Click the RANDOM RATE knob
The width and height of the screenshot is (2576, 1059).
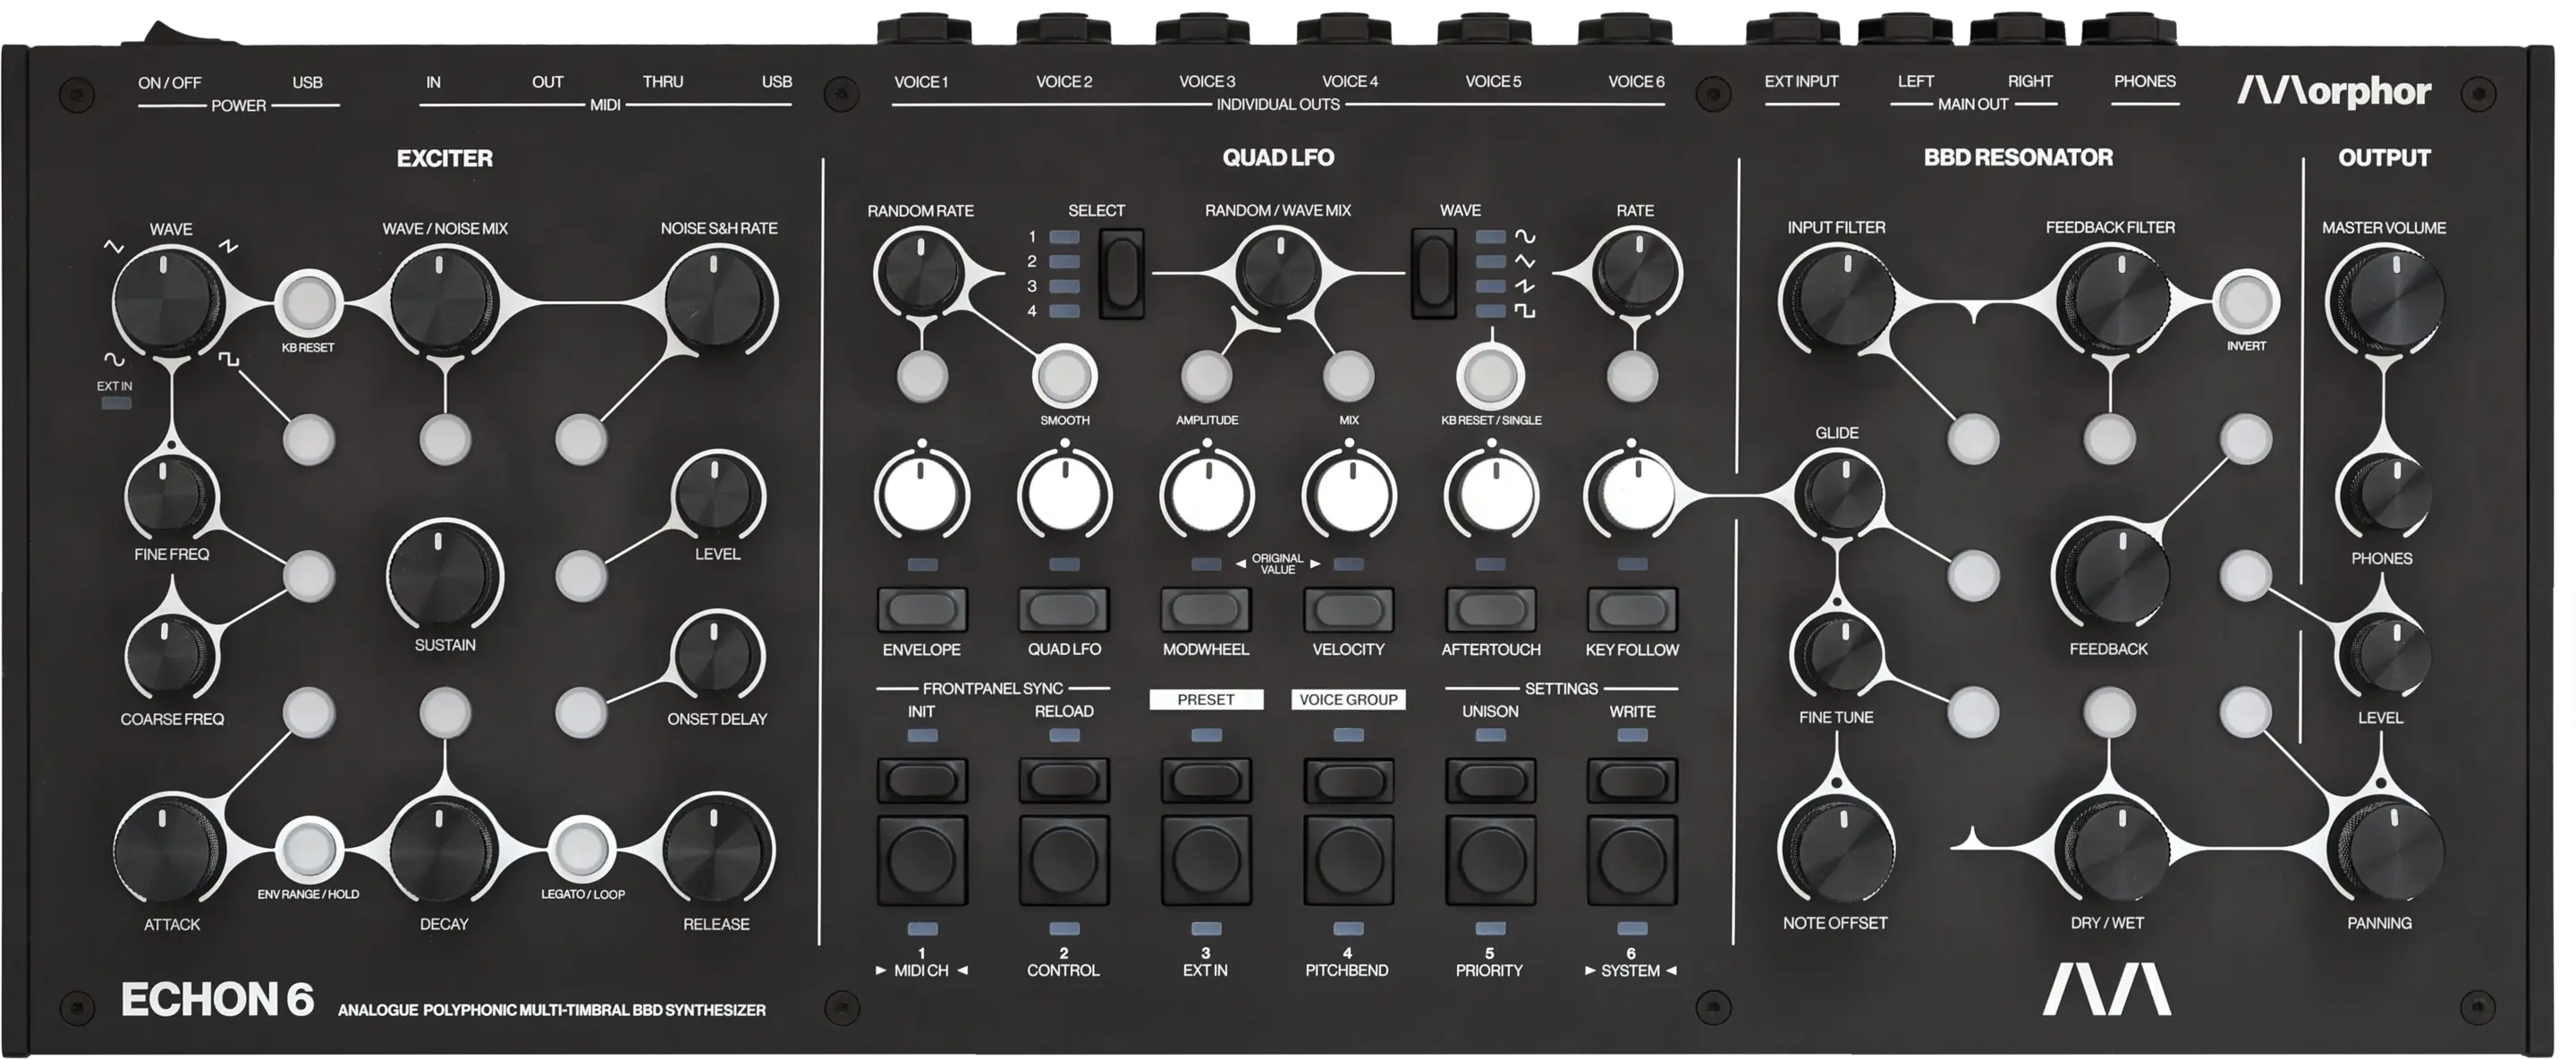(921, 273)
